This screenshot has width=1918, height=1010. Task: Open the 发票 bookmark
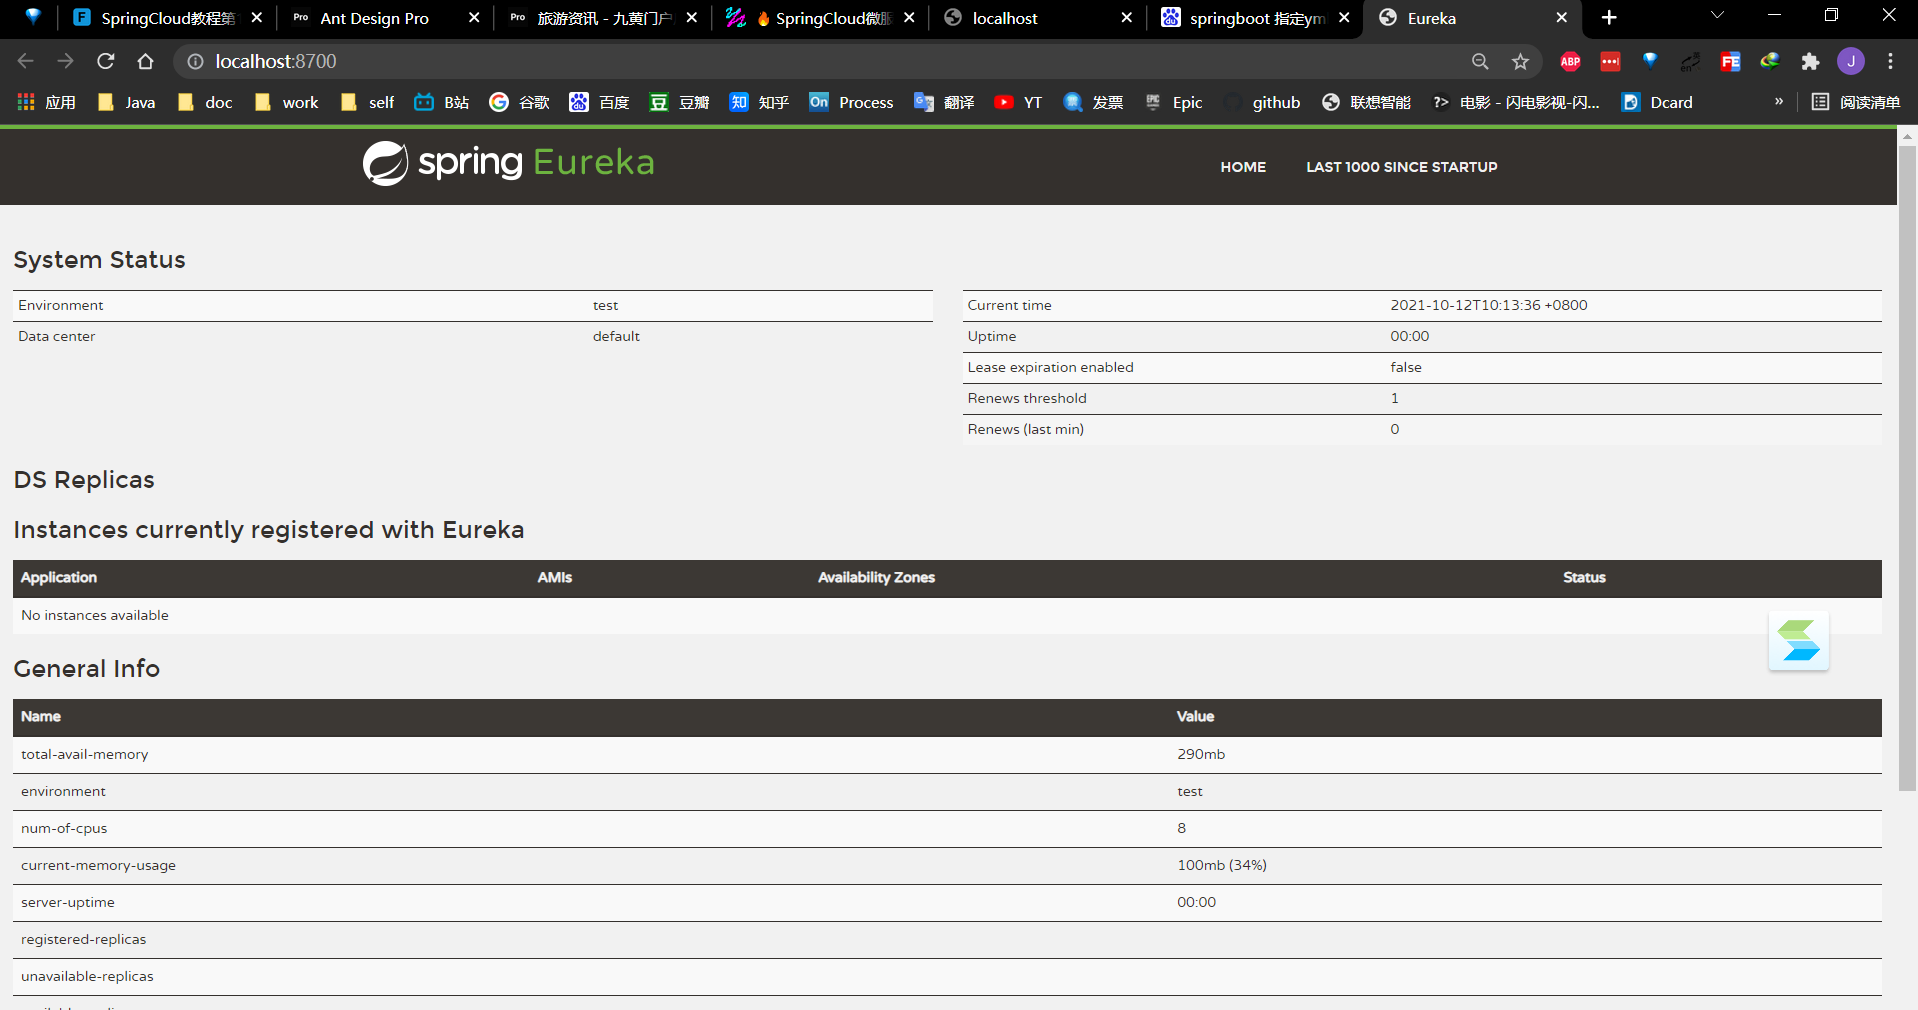(1094, 102)
